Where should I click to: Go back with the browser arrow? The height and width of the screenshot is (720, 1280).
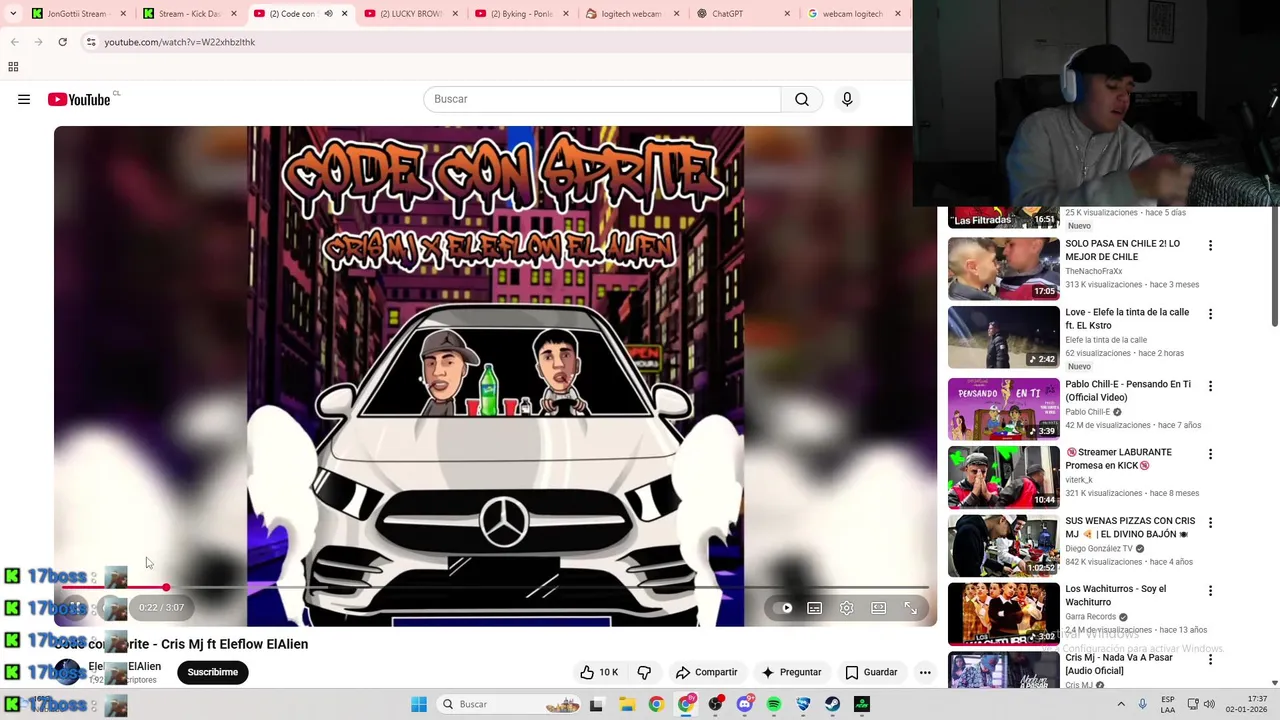click(14, 42)
